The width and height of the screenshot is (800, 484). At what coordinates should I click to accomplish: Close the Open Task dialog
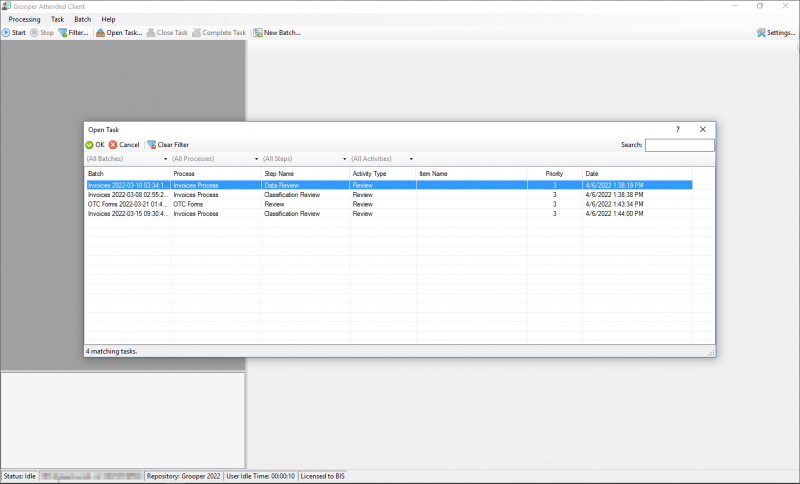[703, 130]
